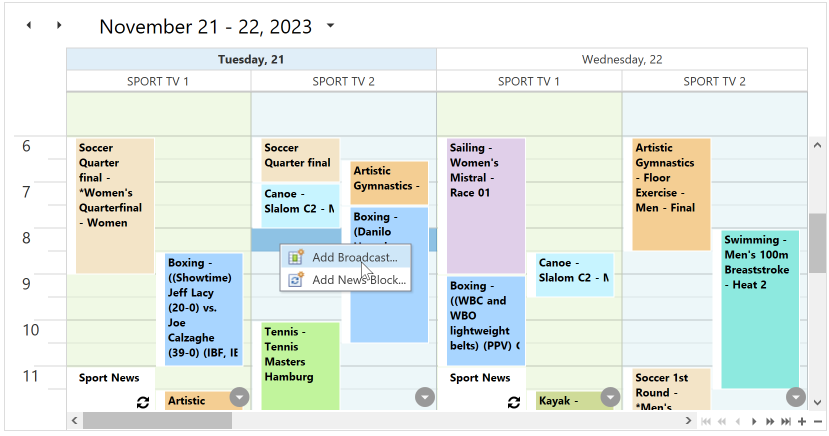The image size is (829, 436).
Task: Go to the first resource page icon
Action: [706, 421]
